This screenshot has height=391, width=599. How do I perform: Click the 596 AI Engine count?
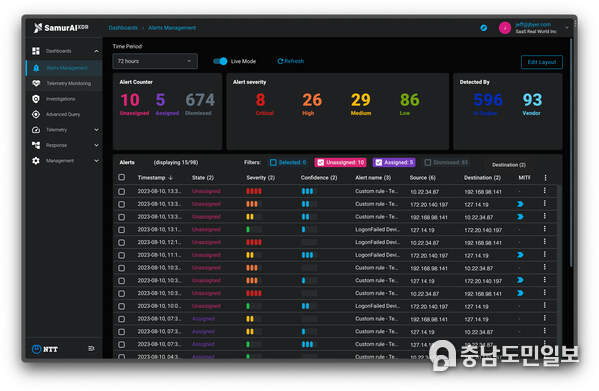click(x=487, y=103)
